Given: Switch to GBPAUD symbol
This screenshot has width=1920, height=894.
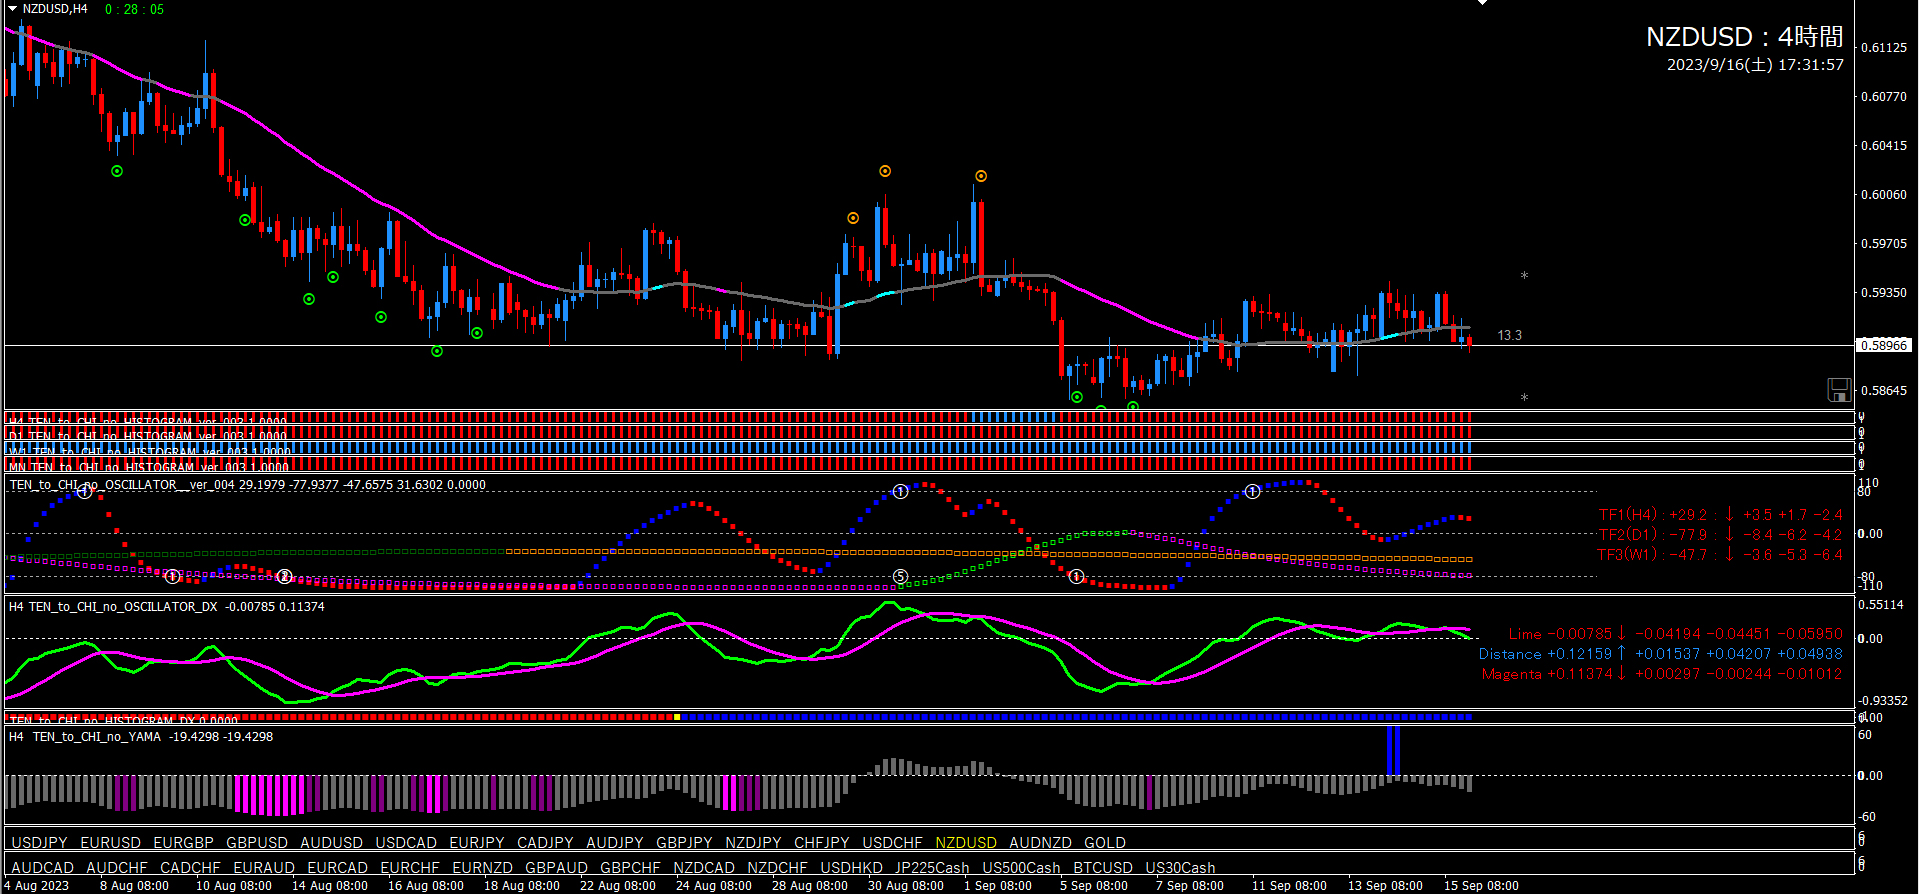Looking at the screenshot, I should pyautogui.click(x=556, y=868).
